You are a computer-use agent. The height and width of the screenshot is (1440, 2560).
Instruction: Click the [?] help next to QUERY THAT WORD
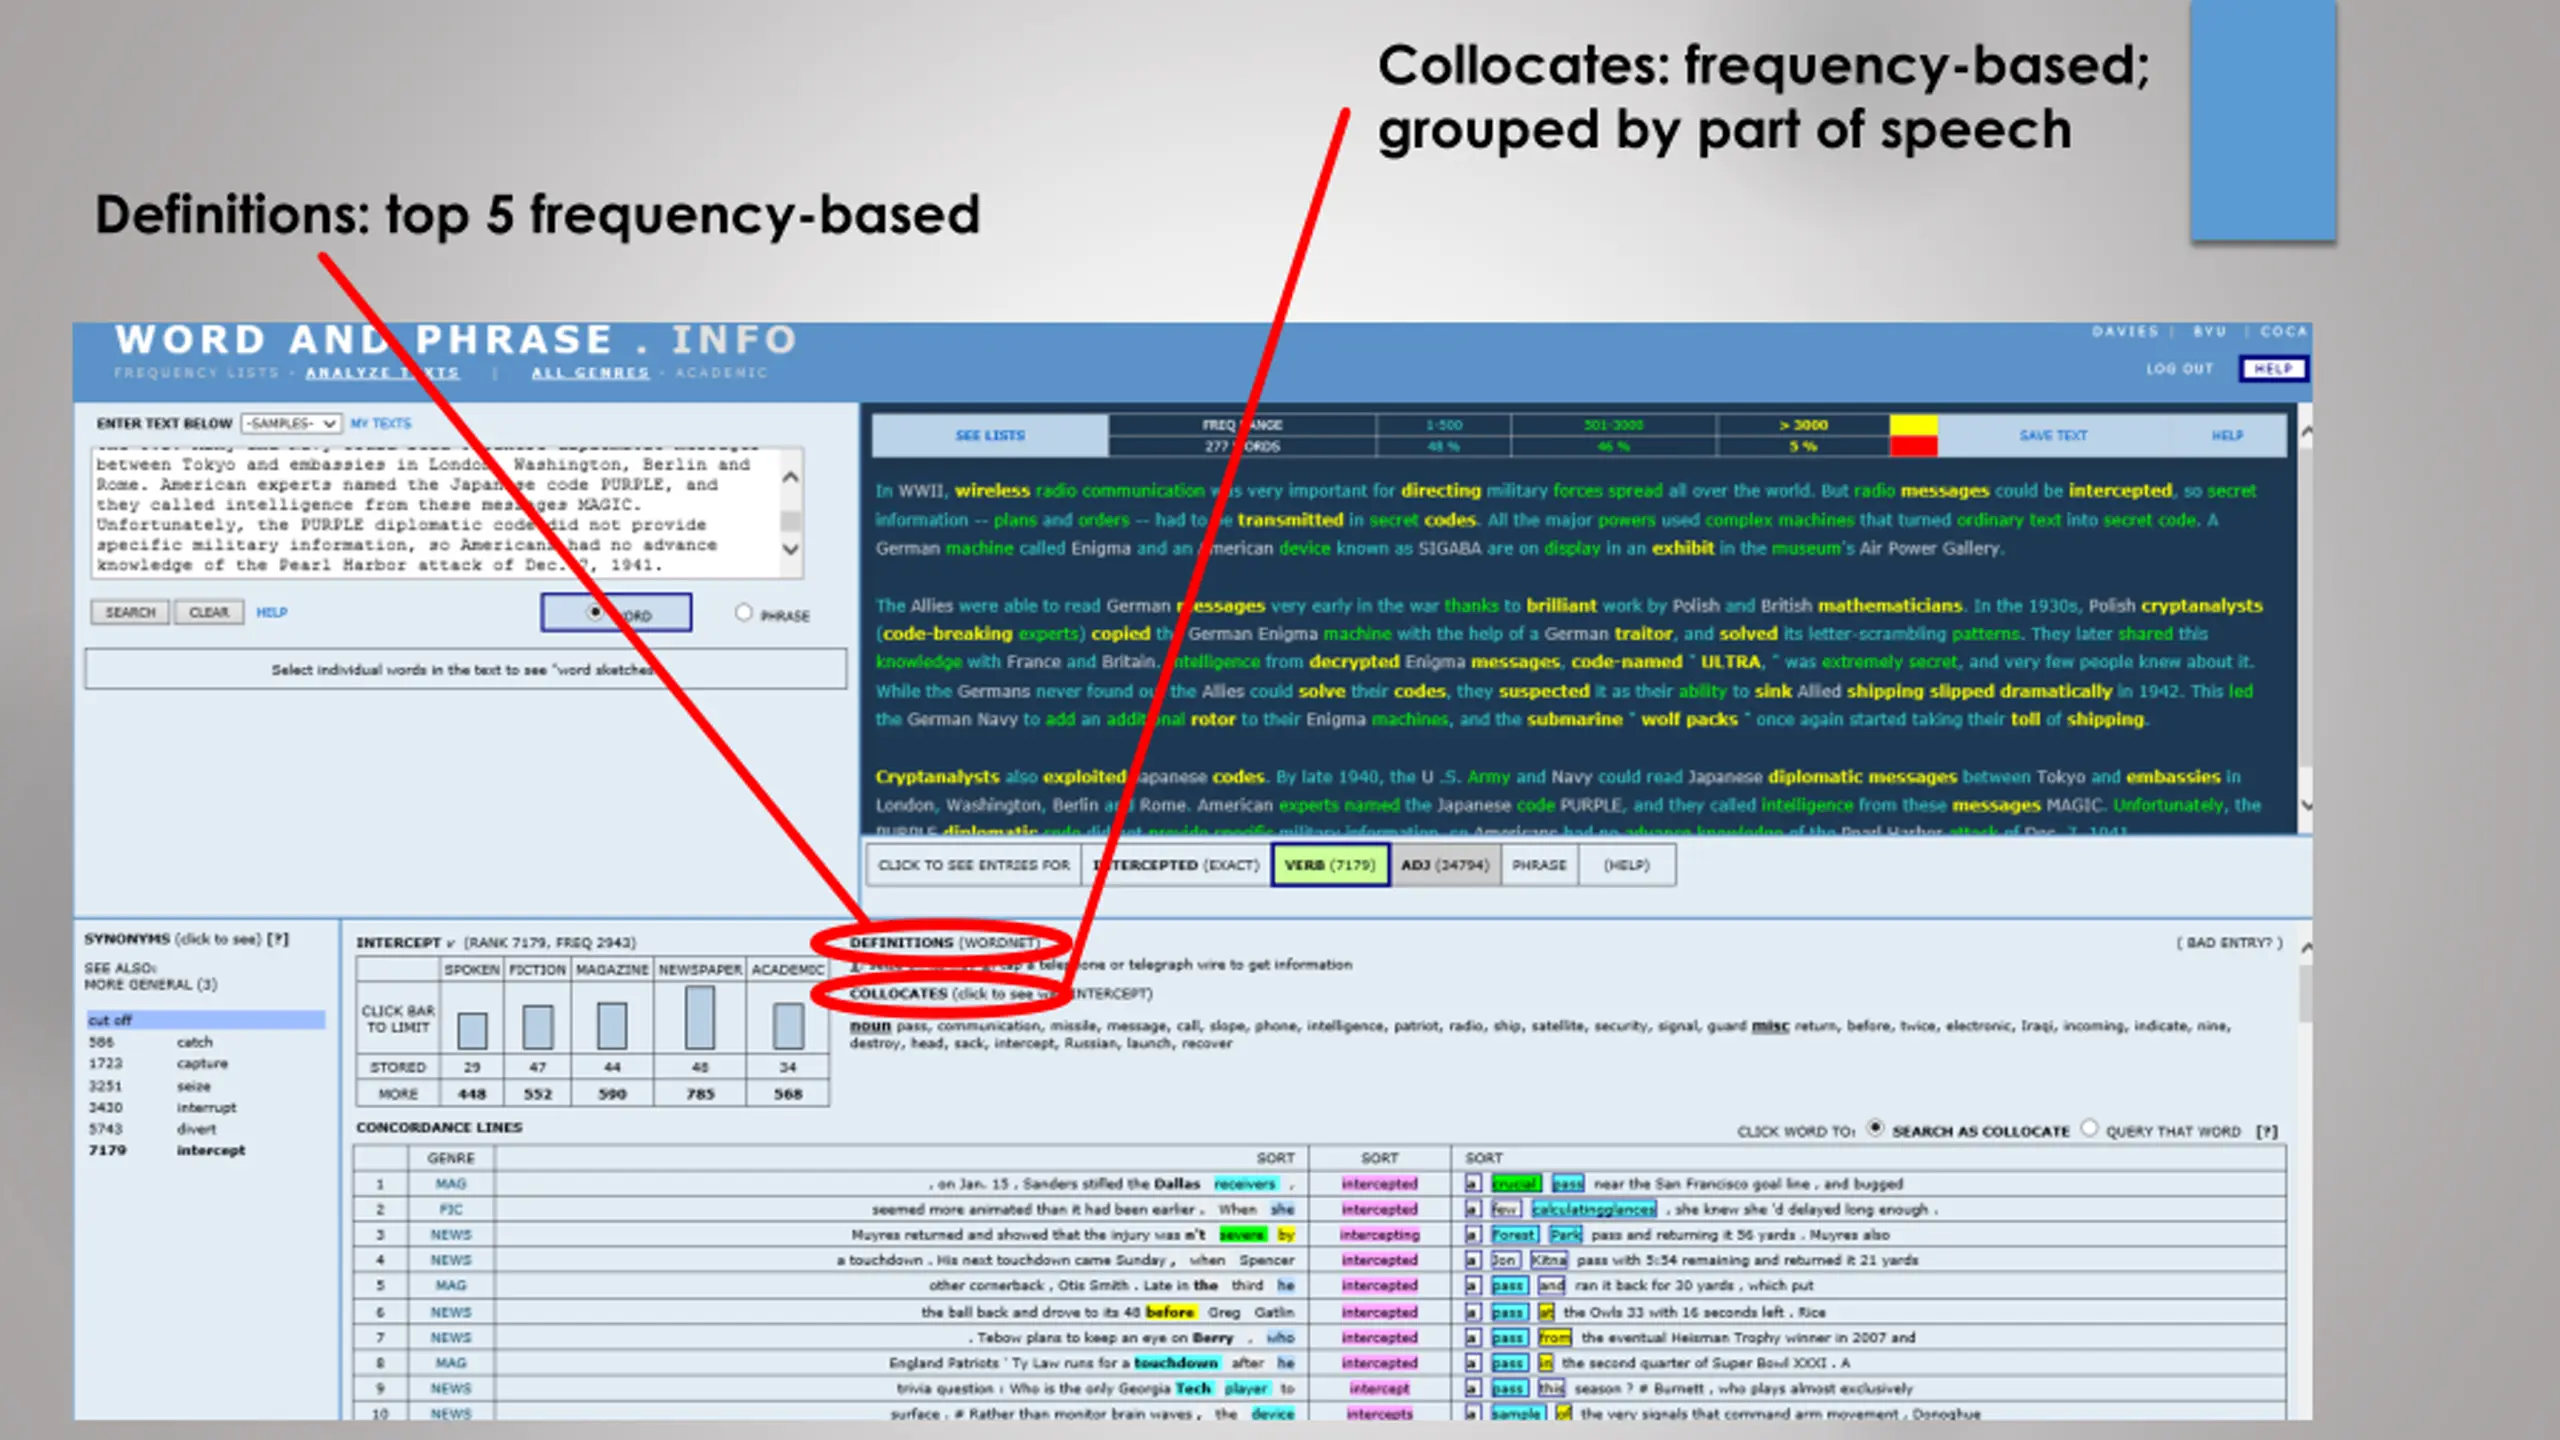tap(2267, 1132)
